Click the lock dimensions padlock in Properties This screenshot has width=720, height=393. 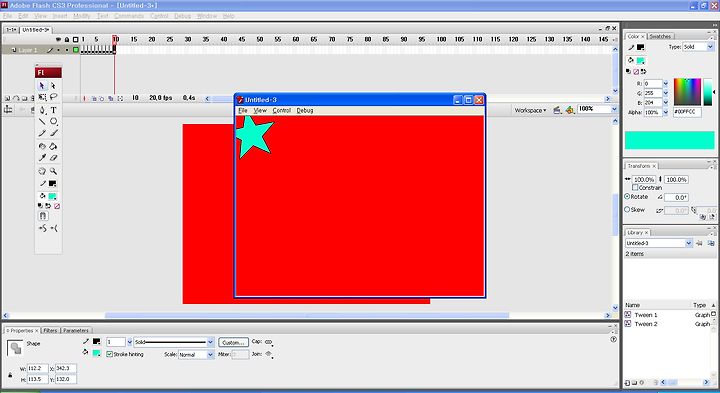tap(10, 375)
